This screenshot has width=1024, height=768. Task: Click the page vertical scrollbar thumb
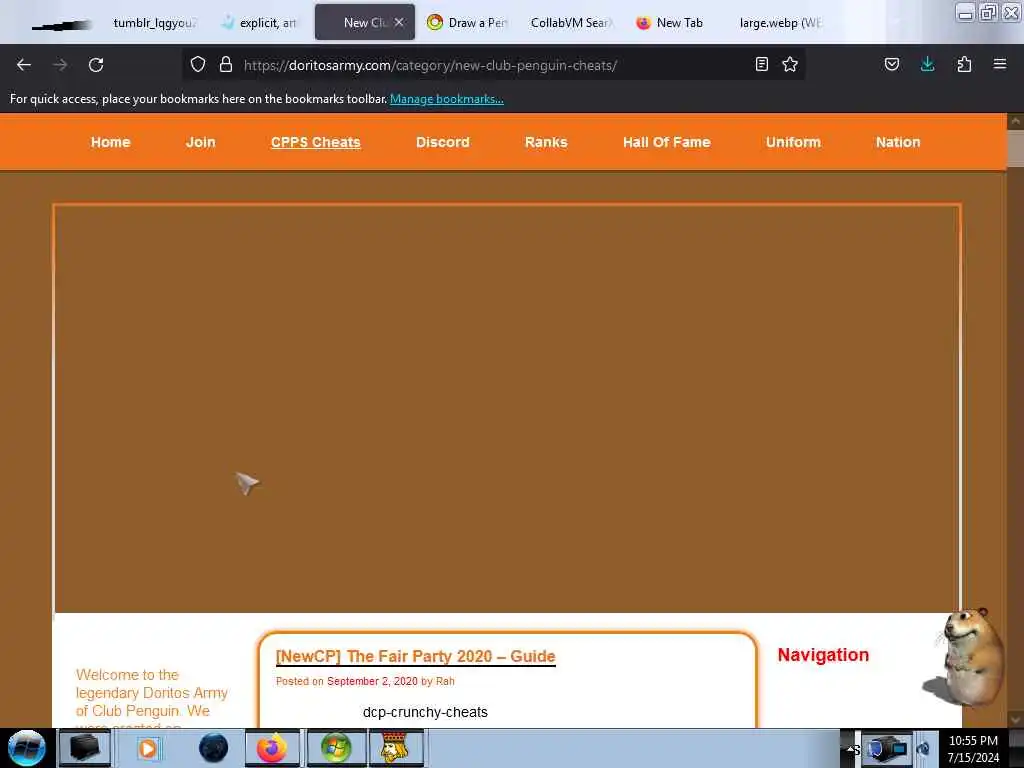click(x=1016, y=149)
